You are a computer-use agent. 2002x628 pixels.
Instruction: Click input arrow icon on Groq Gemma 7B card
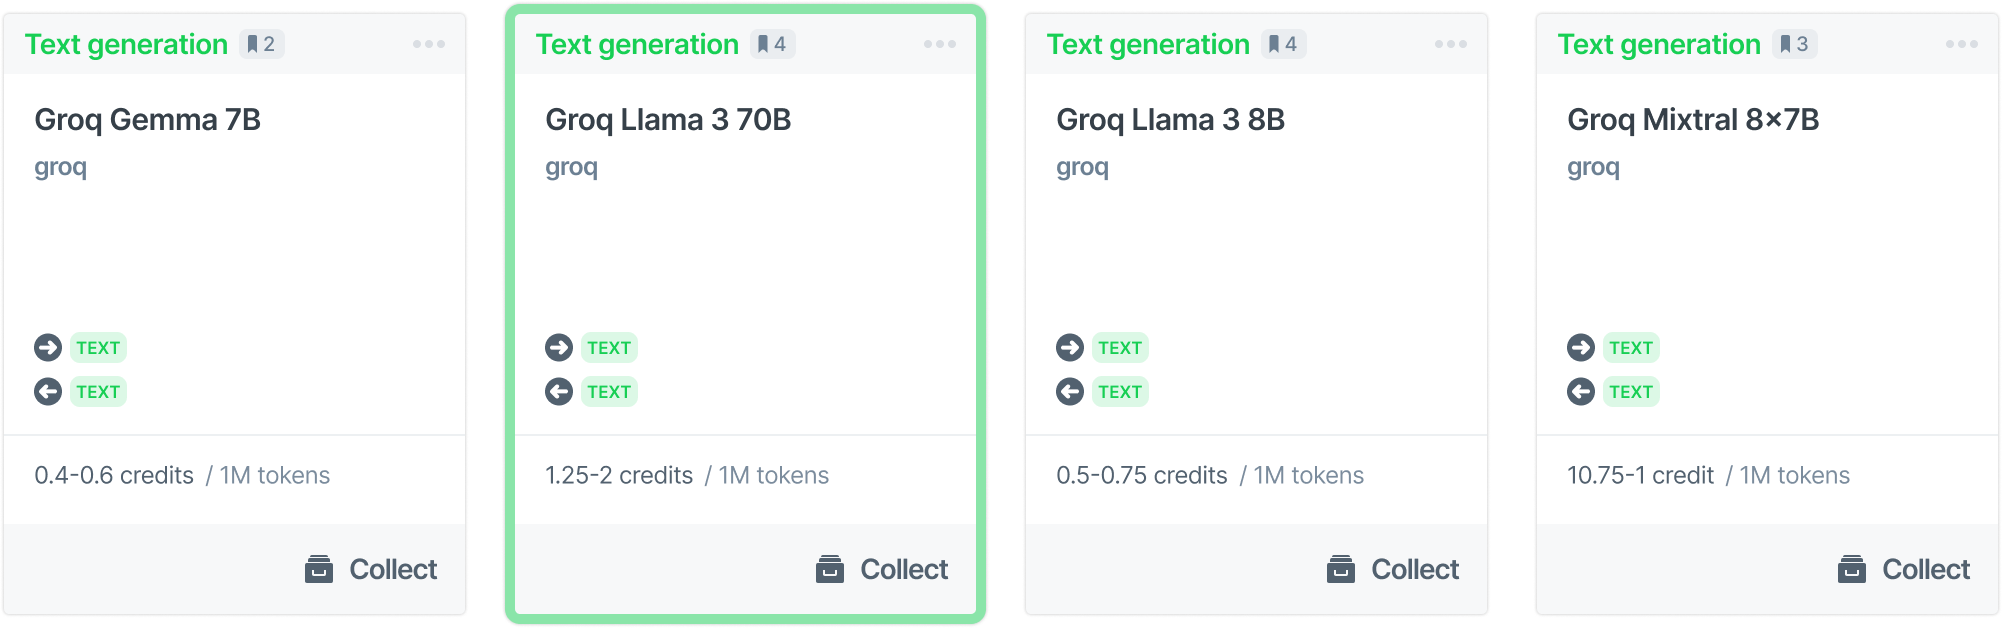48,347
